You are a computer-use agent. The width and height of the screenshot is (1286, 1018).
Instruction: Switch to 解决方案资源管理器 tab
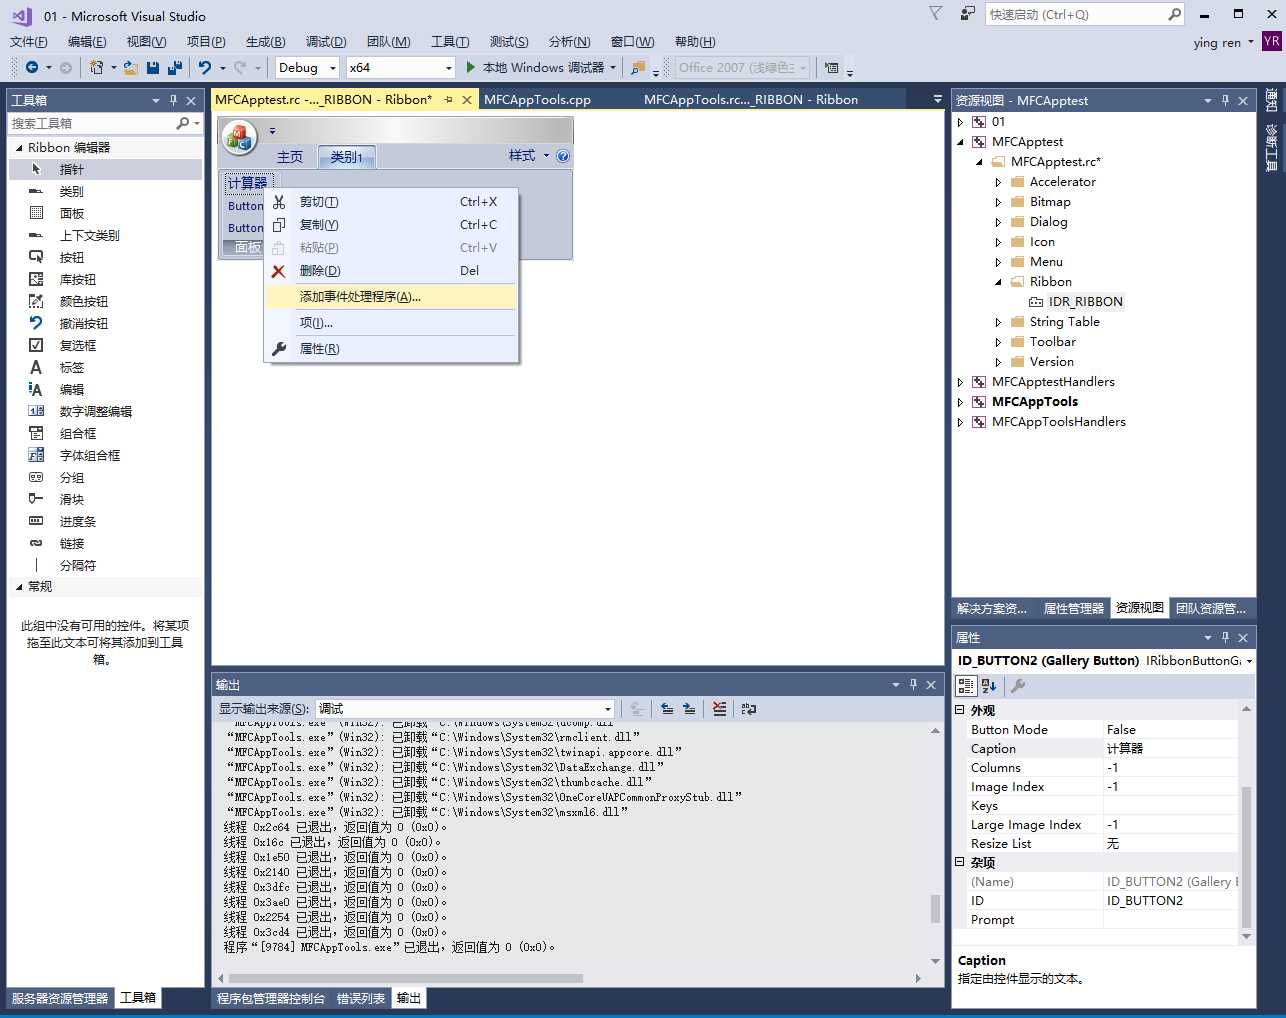pos(992,608)
